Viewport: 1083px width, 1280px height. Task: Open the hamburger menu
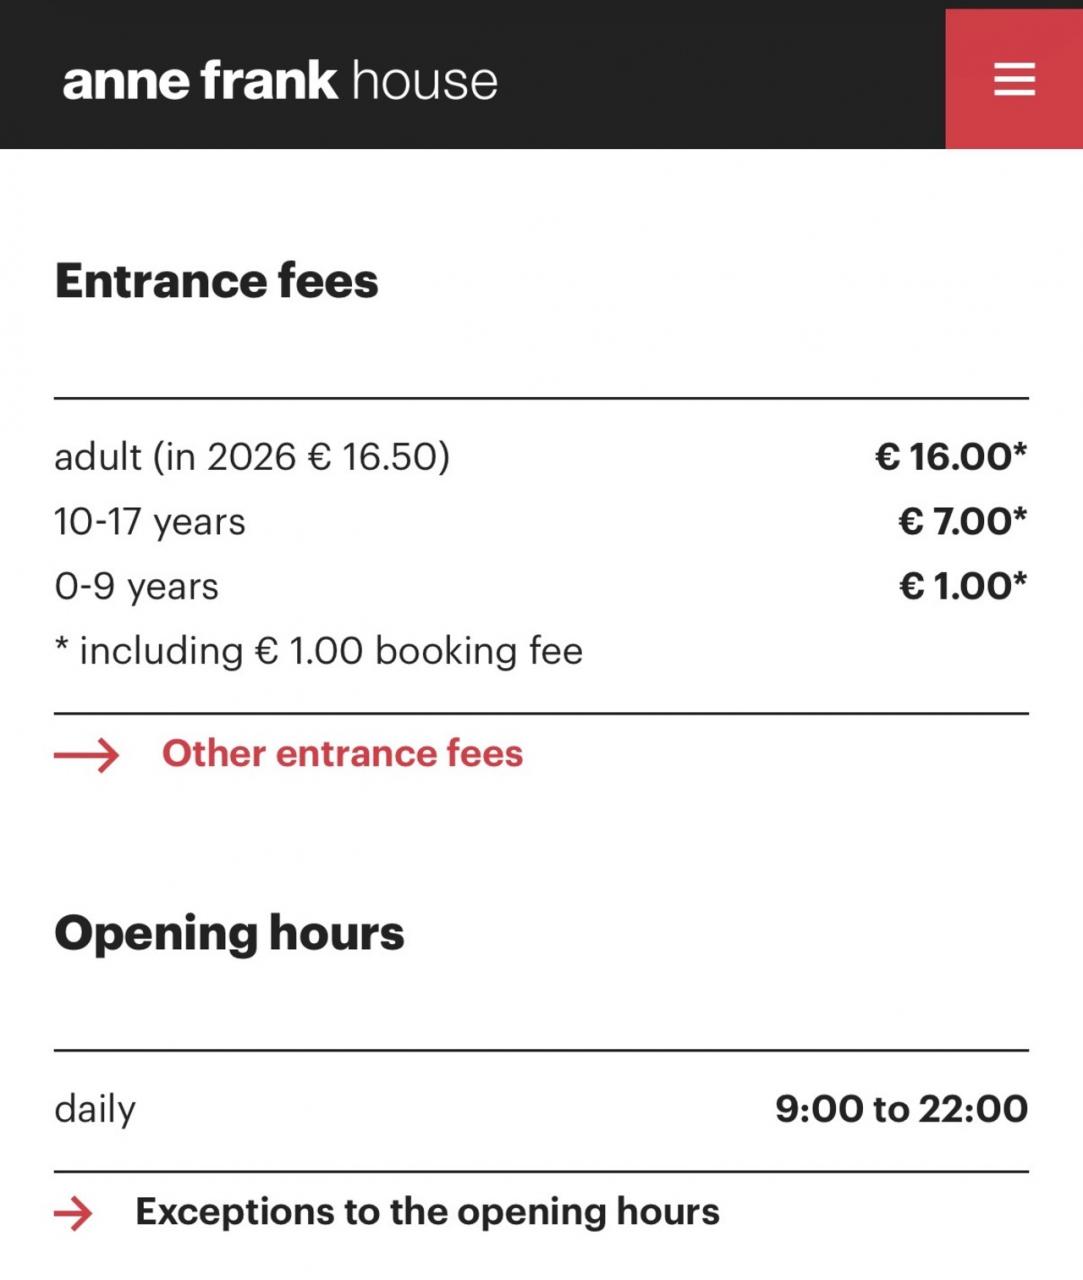pos(1013,79)
